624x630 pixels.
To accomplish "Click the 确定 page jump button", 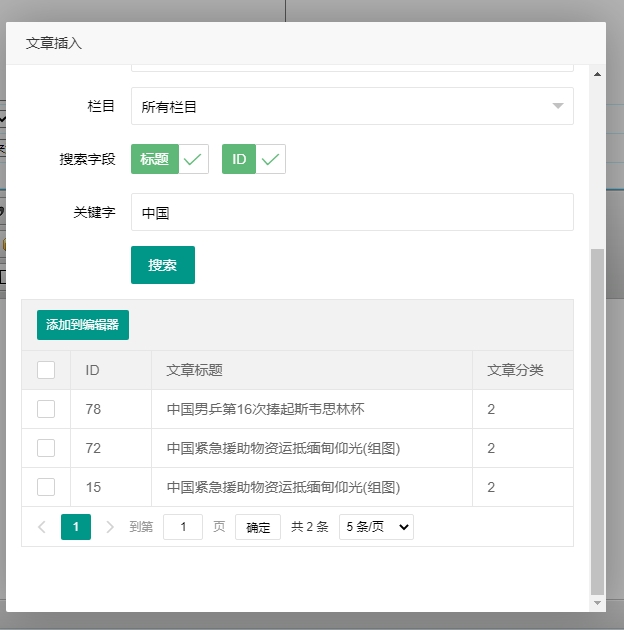I will (x=258, y=527).
